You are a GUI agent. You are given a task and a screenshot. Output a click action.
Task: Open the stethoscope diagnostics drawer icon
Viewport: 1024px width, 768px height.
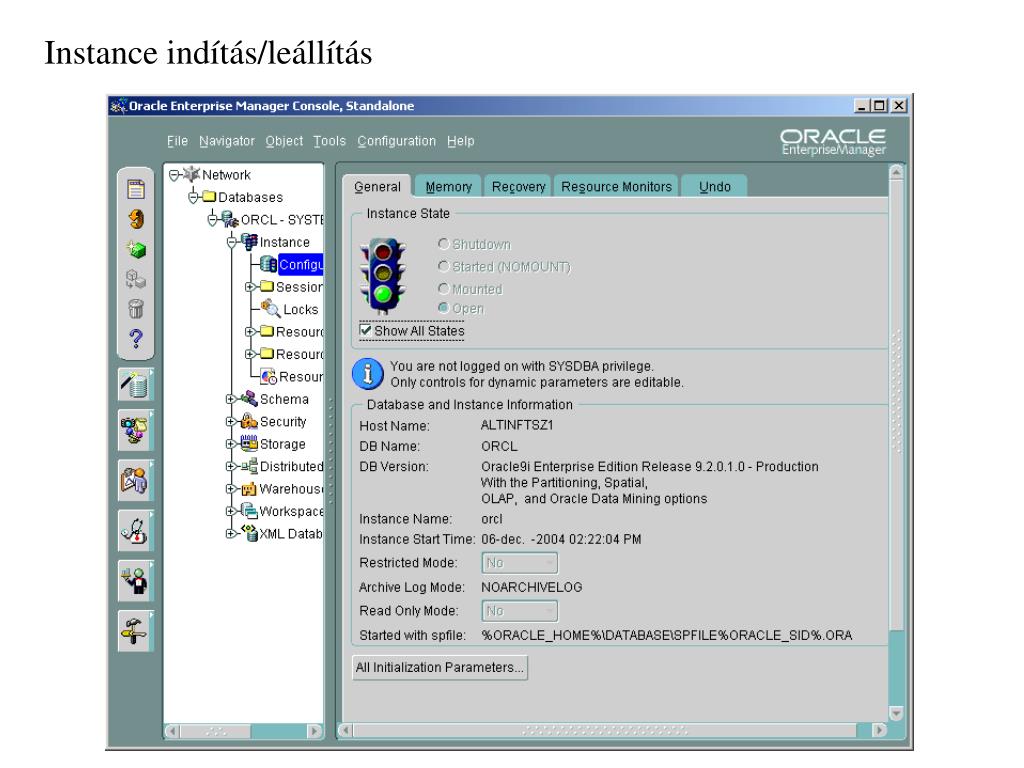(x=136, y=531)
